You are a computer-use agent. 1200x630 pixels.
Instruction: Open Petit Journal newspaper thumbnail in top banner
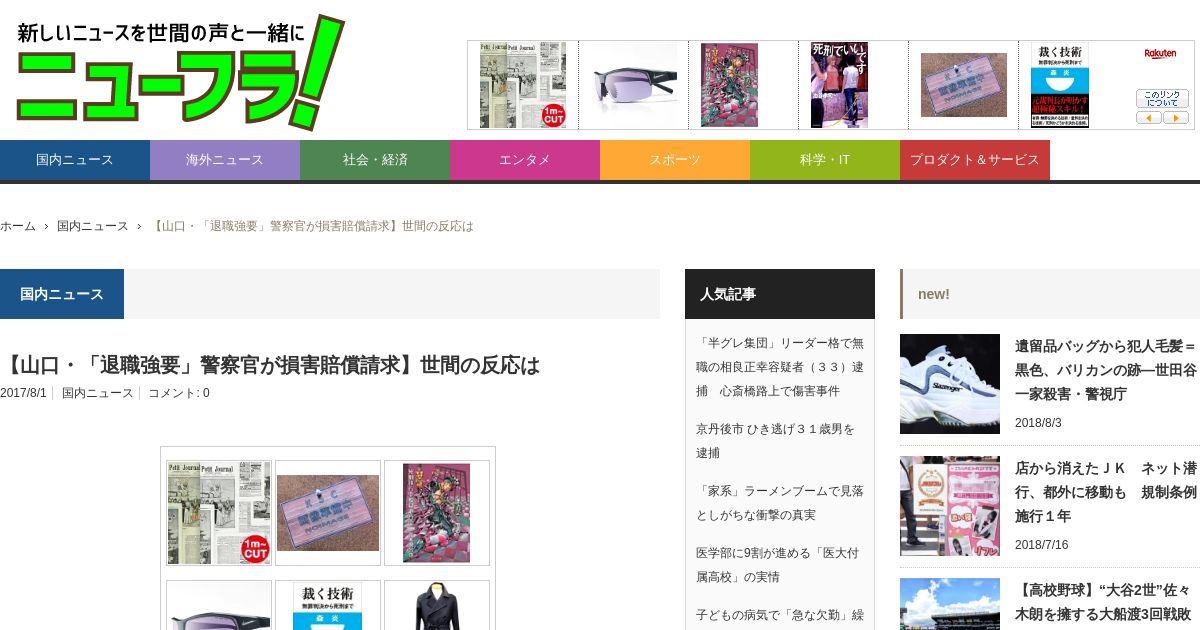[x=523, y=85]
